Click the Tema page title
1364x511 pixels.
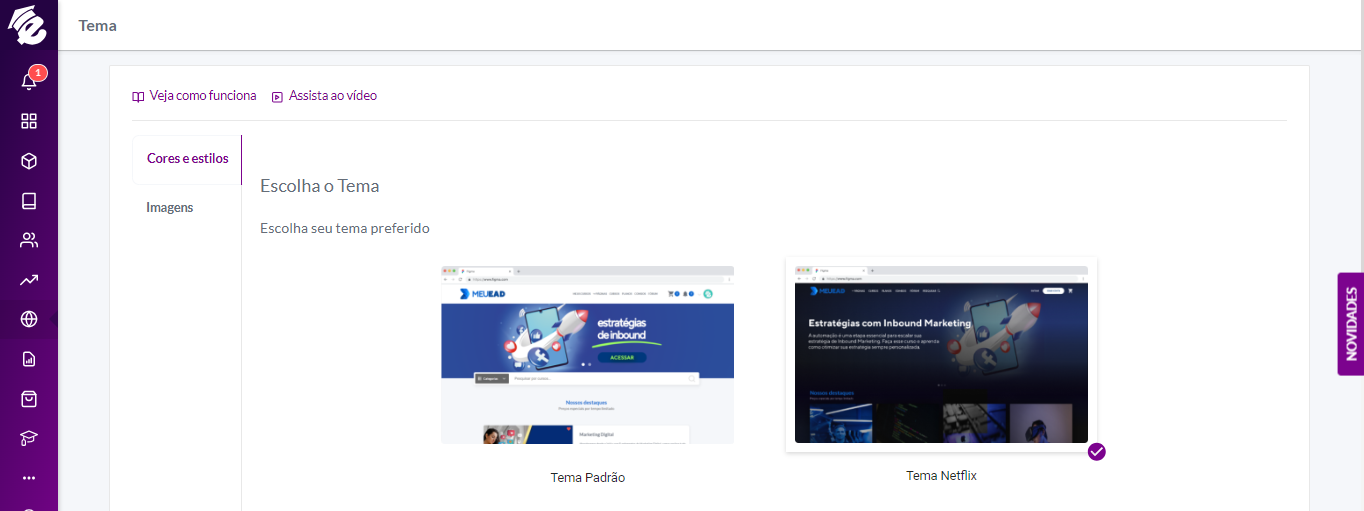[98, 26]
